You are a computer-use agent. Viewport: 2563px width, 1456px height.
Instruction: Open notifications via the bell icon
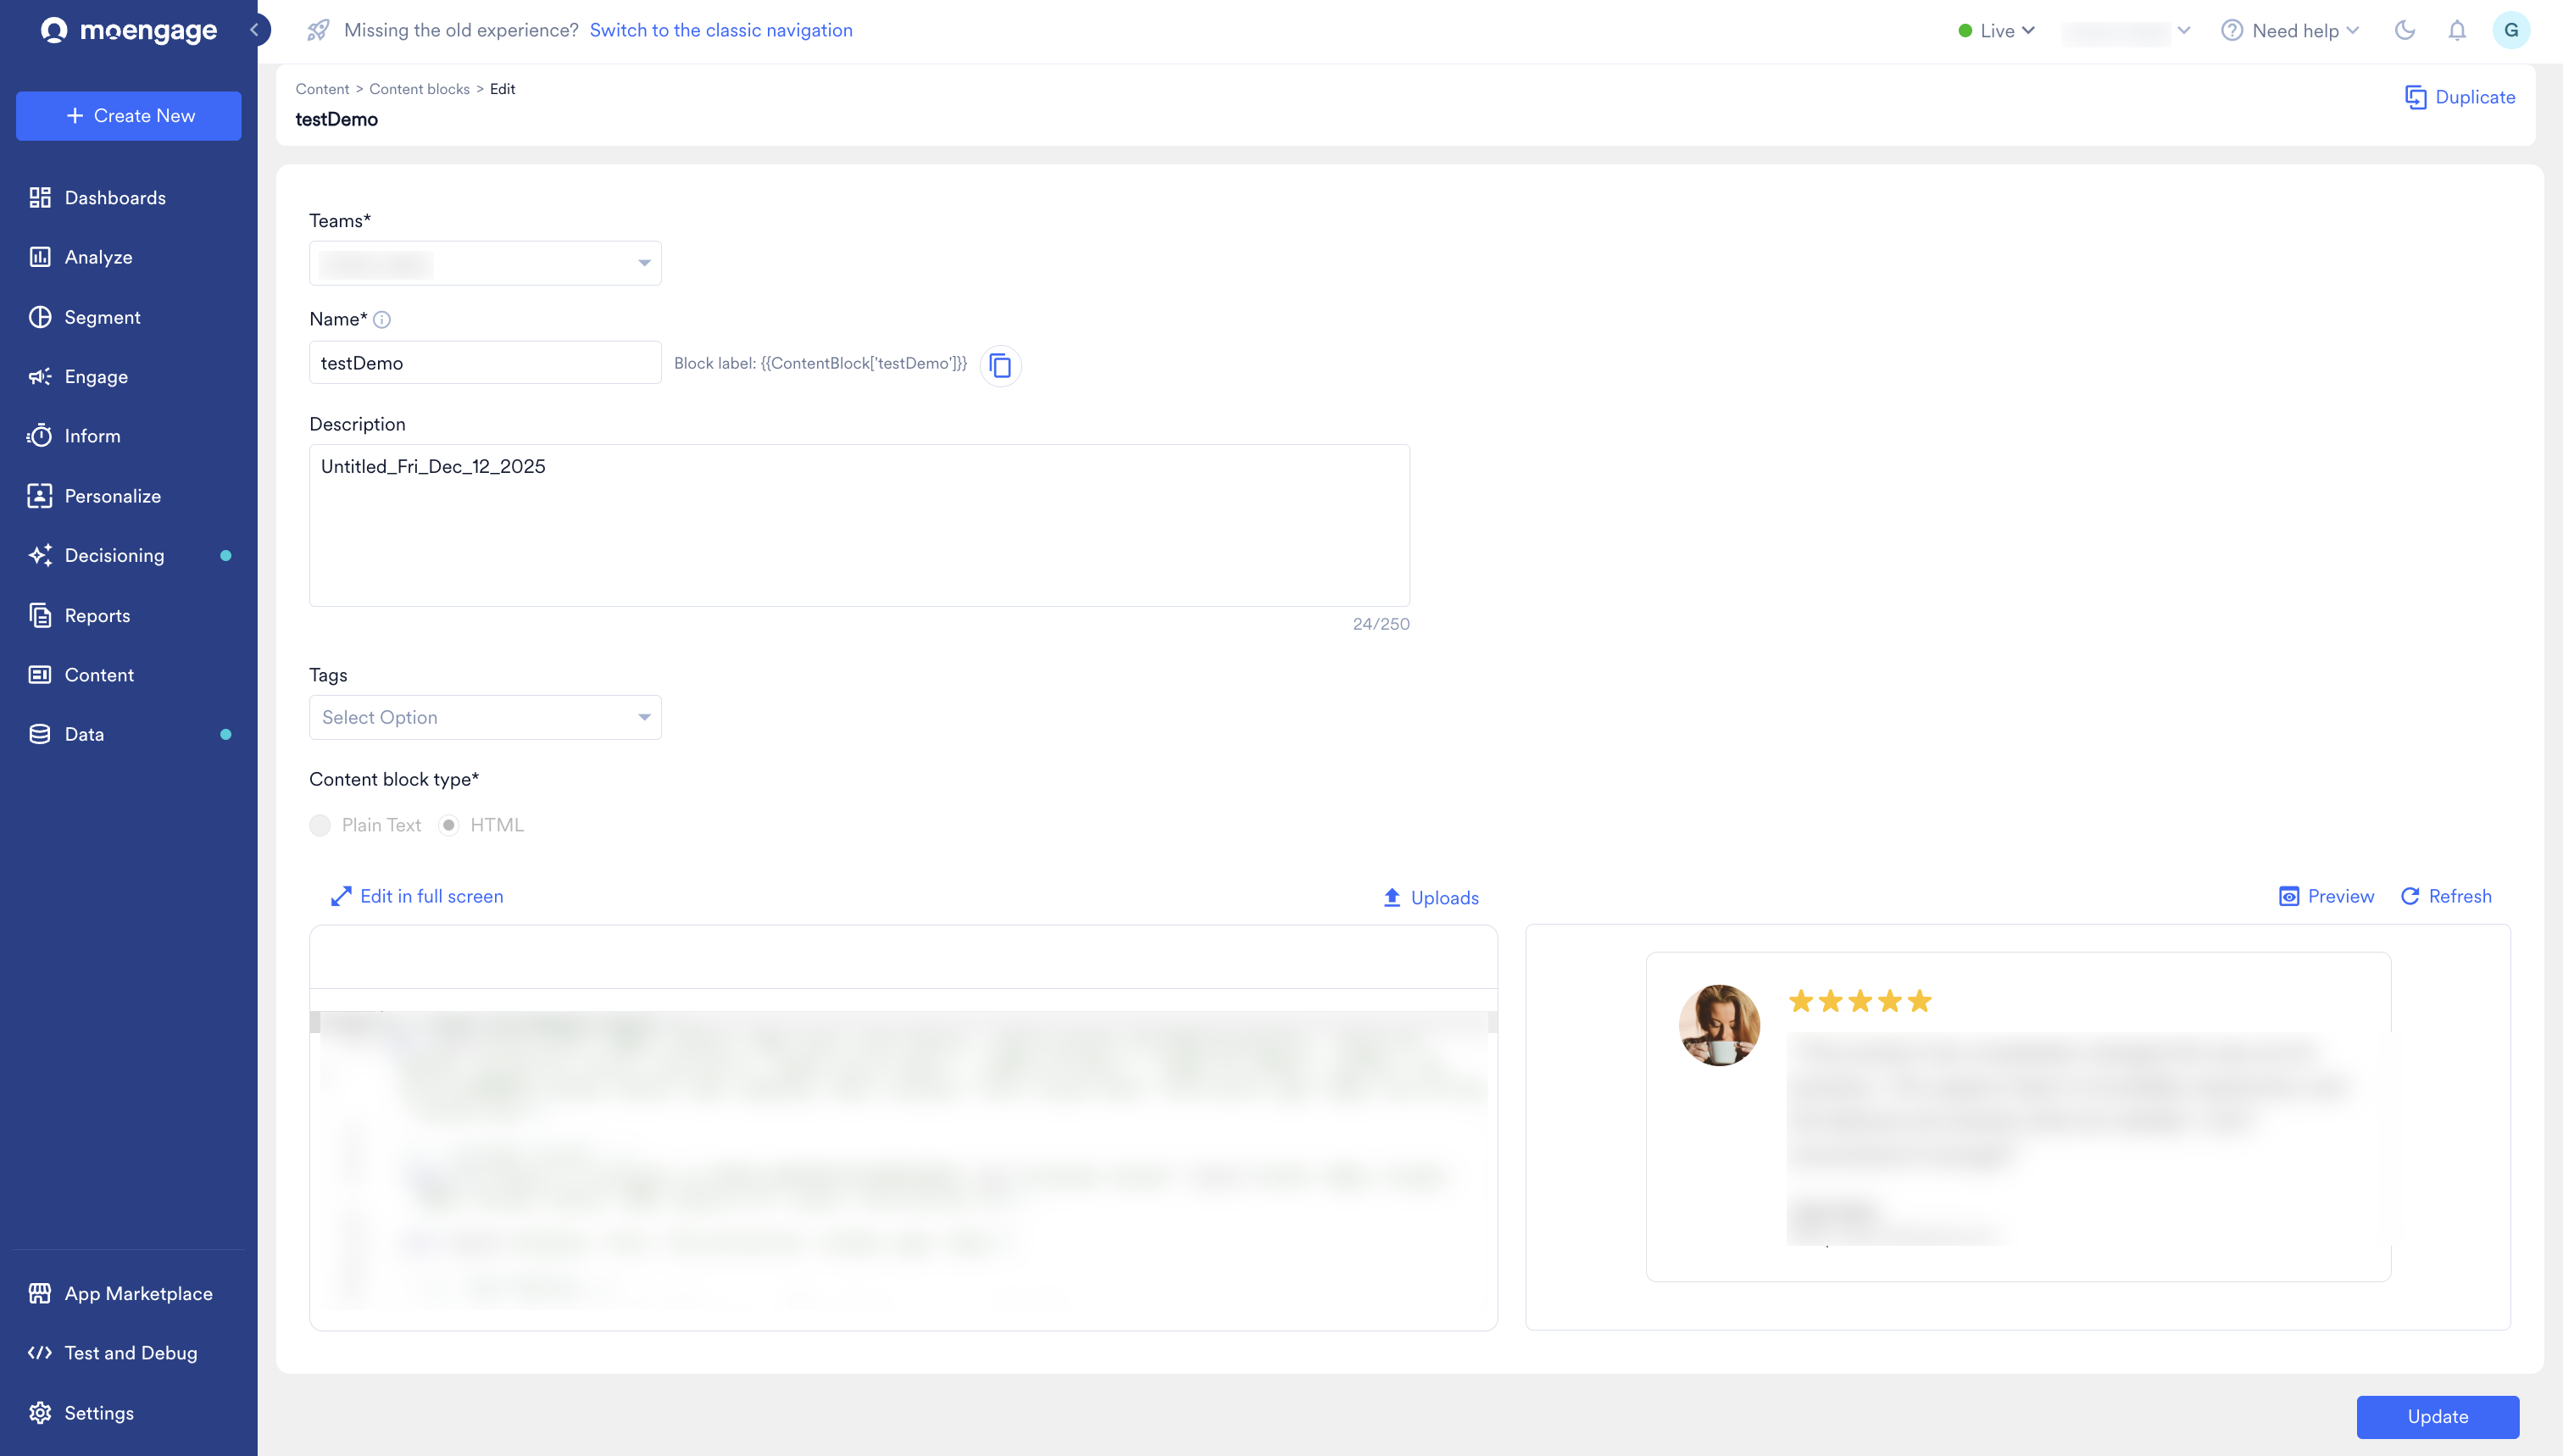pyautogui.click(x=2457, y=30)
